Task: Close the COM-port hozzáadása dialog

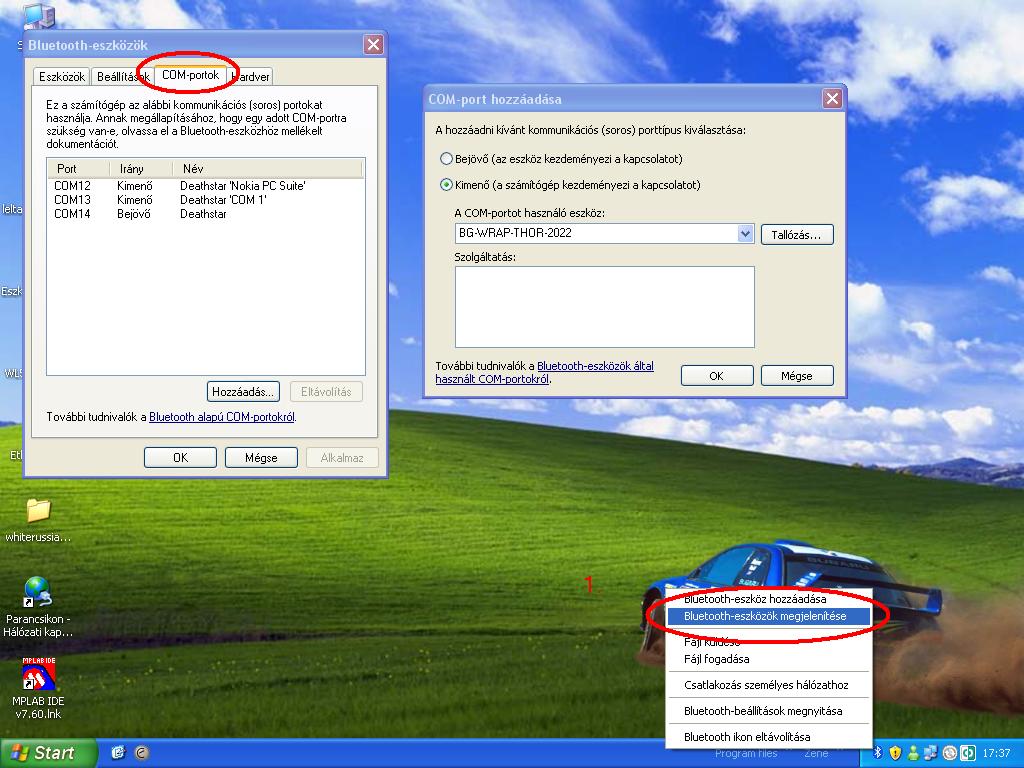Action: [831, 99]
